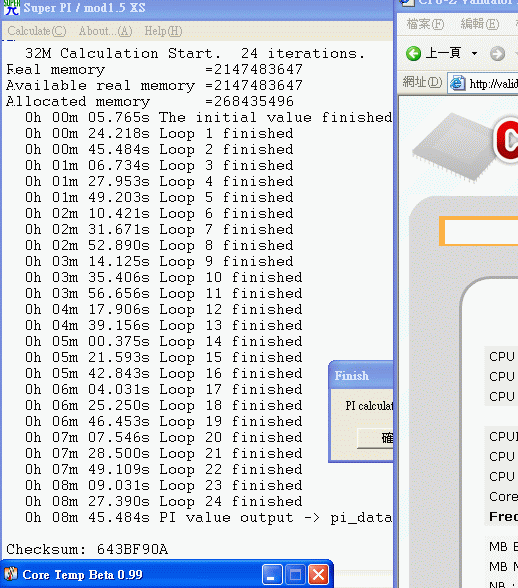Image resolution: width=518 pixels, height=588 pixels.
Task: Click the 'Loop 1 finished' line
Action: pyautogui.click(x=159, y=134)
